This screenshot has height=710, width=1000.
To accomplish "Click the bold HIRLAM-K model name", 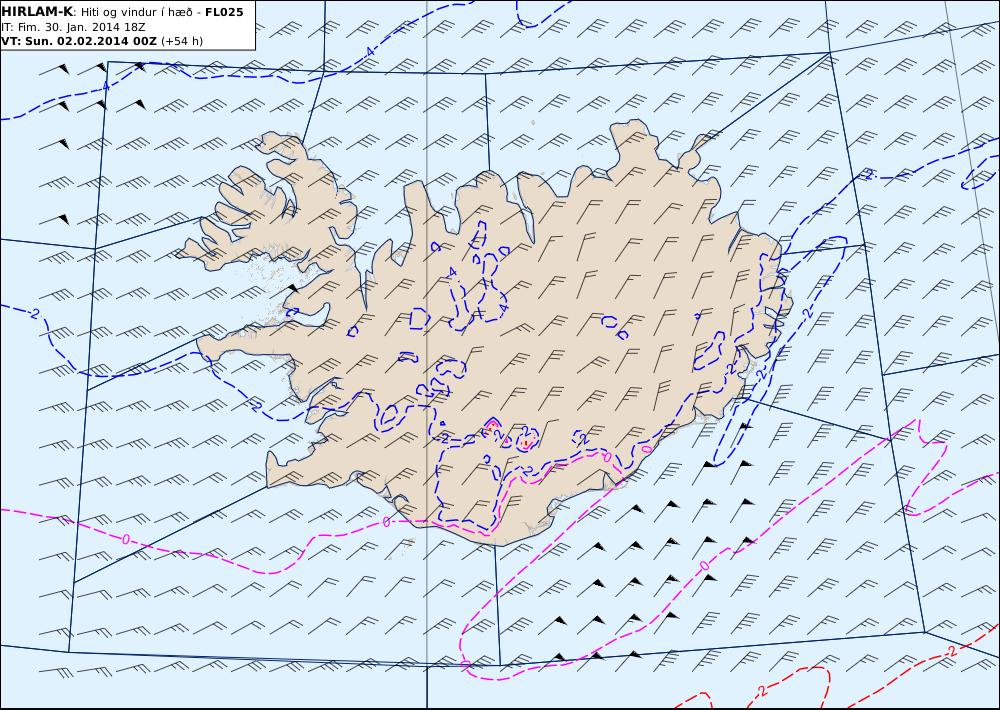I will click(x=38, y=12).
